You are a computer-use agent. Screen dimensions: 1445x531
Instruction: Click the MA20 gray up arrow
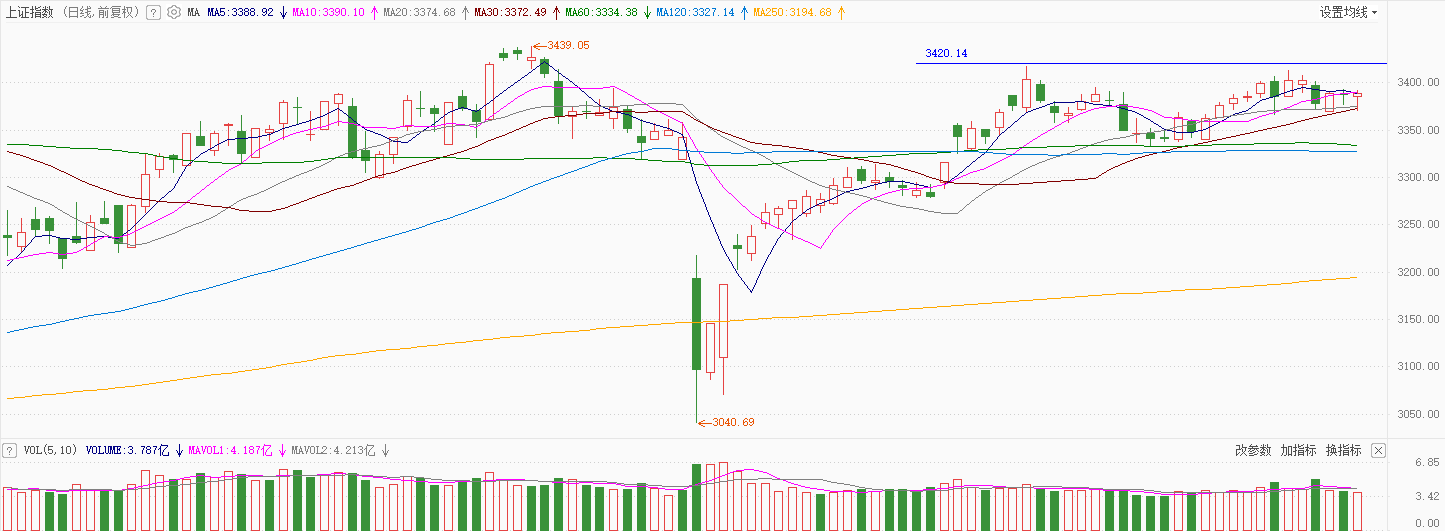pyautogui.click(x=465, y=13)
